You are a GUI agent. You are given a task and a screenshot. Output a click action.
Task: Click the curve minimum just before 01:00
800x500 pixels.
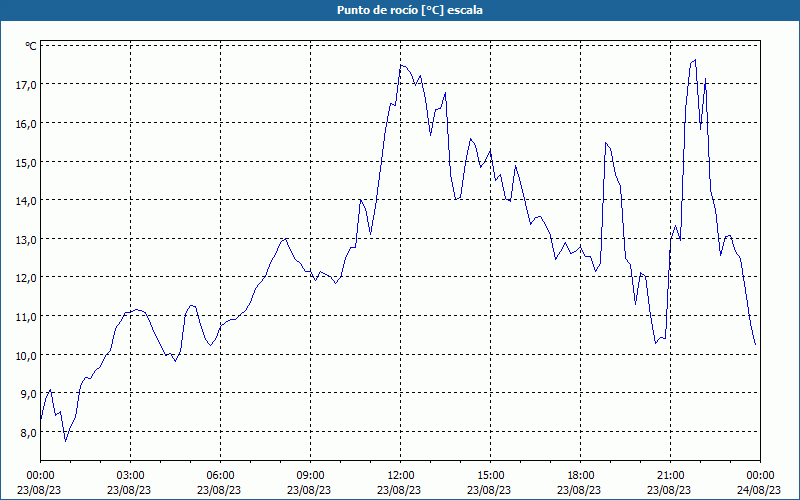pos(65,441)
